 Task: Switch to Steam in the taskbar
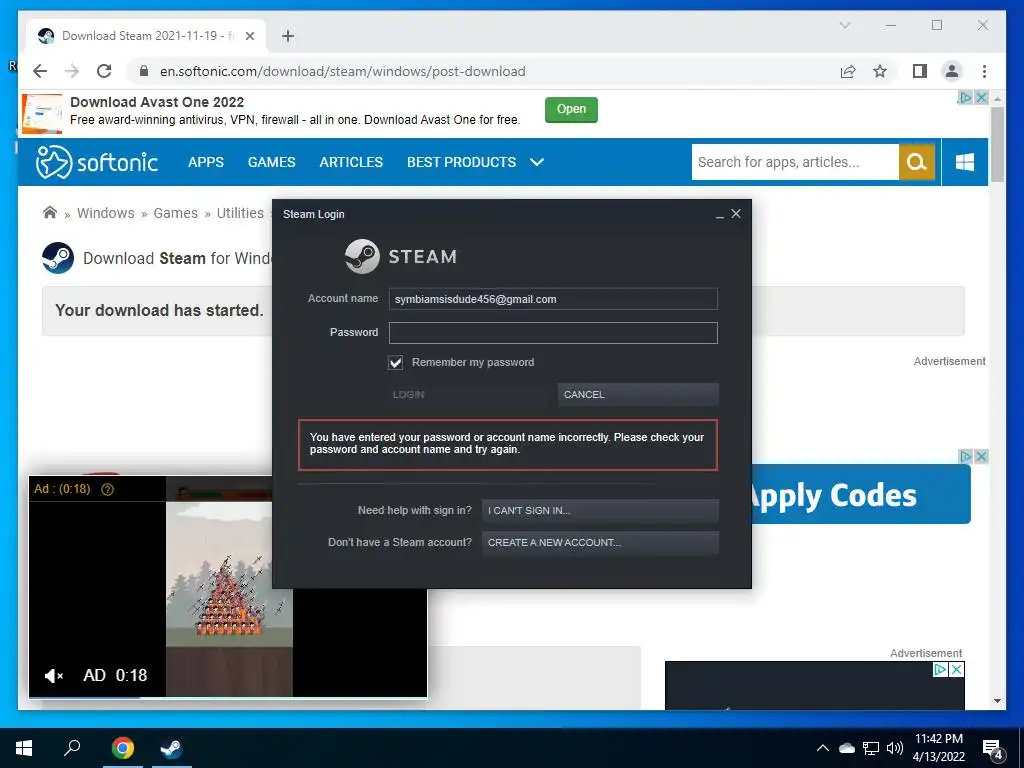[172, 748]
